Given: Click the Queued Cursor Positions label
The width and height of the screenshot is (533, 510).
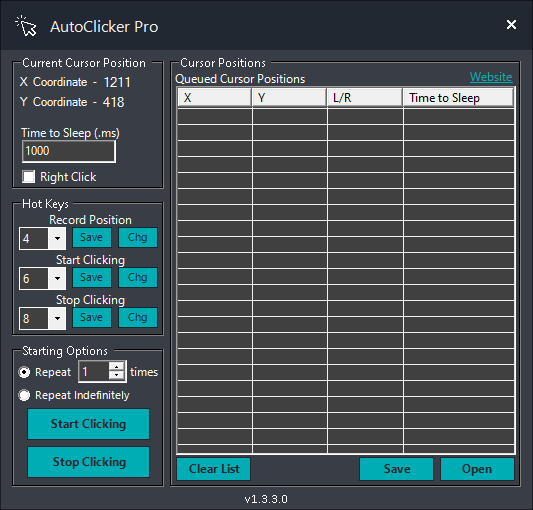Looking at the screenshot, I should (x=240, y=79).
